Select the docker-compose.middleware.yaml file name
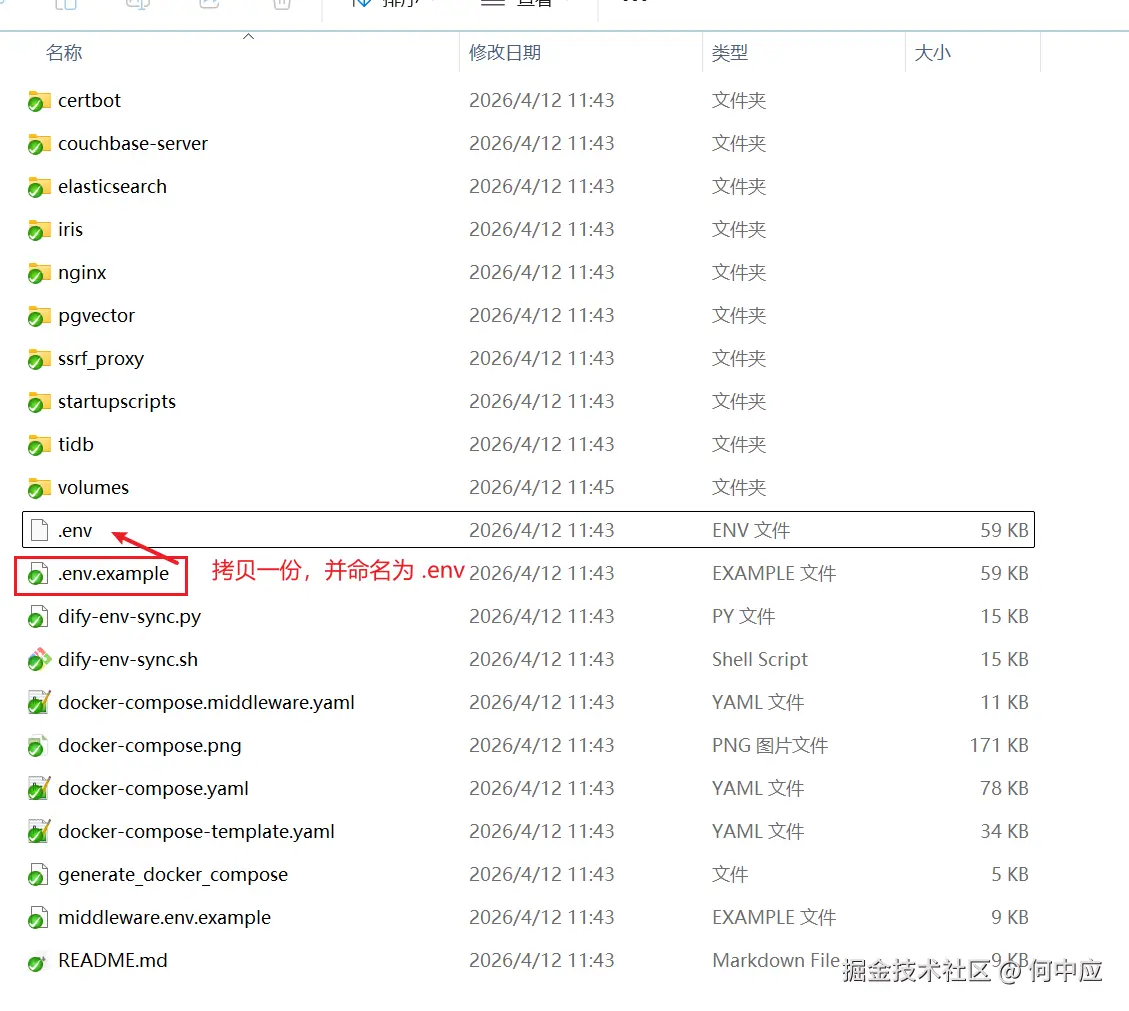 [206, 703]
